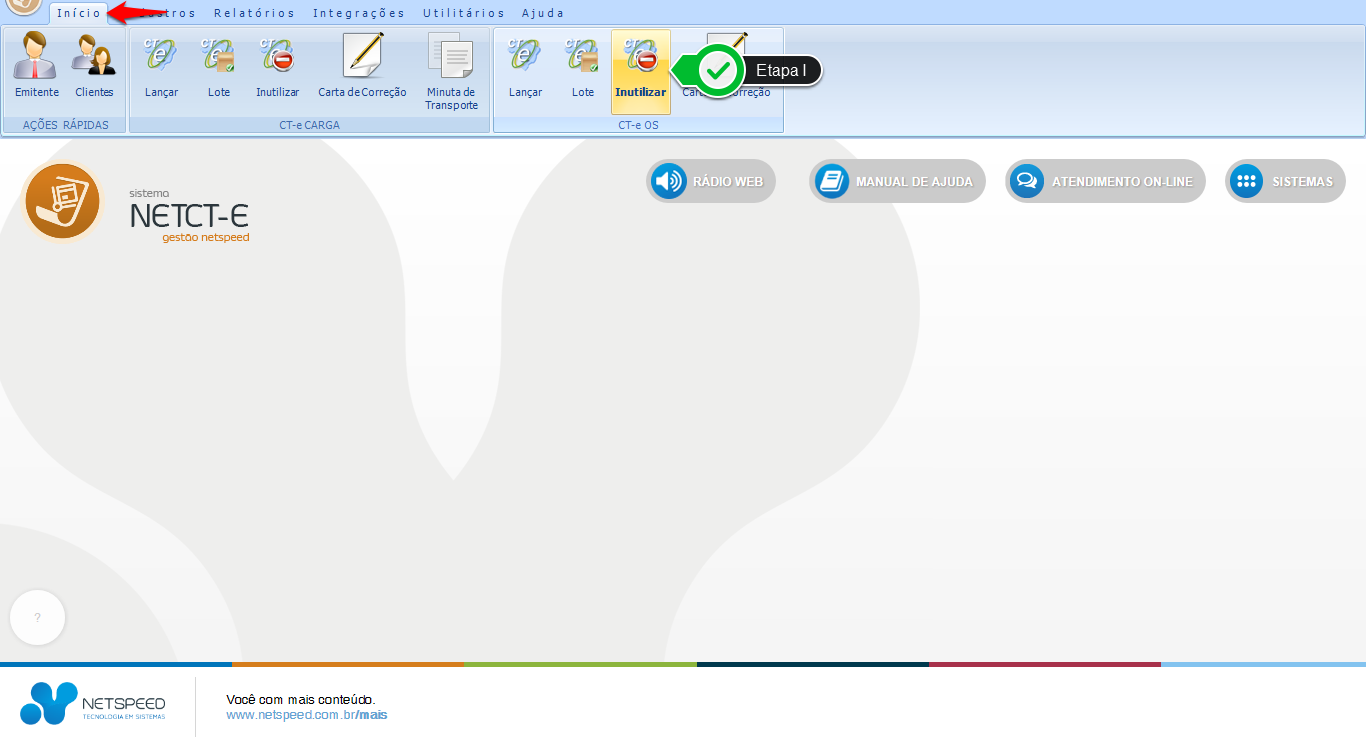1366x745 pixels.
Task: Open the Emitente quick action
Action: tap(37, 65)
